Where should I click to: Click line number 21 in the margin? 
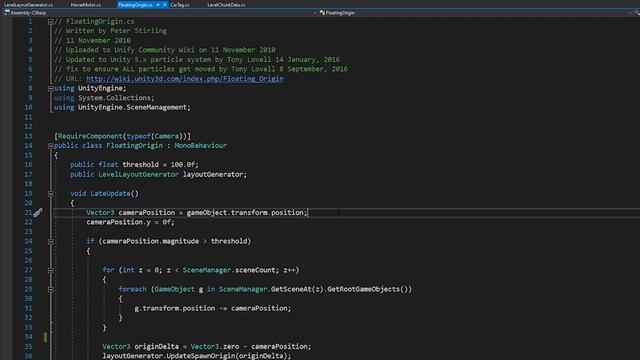pos(28,213)
